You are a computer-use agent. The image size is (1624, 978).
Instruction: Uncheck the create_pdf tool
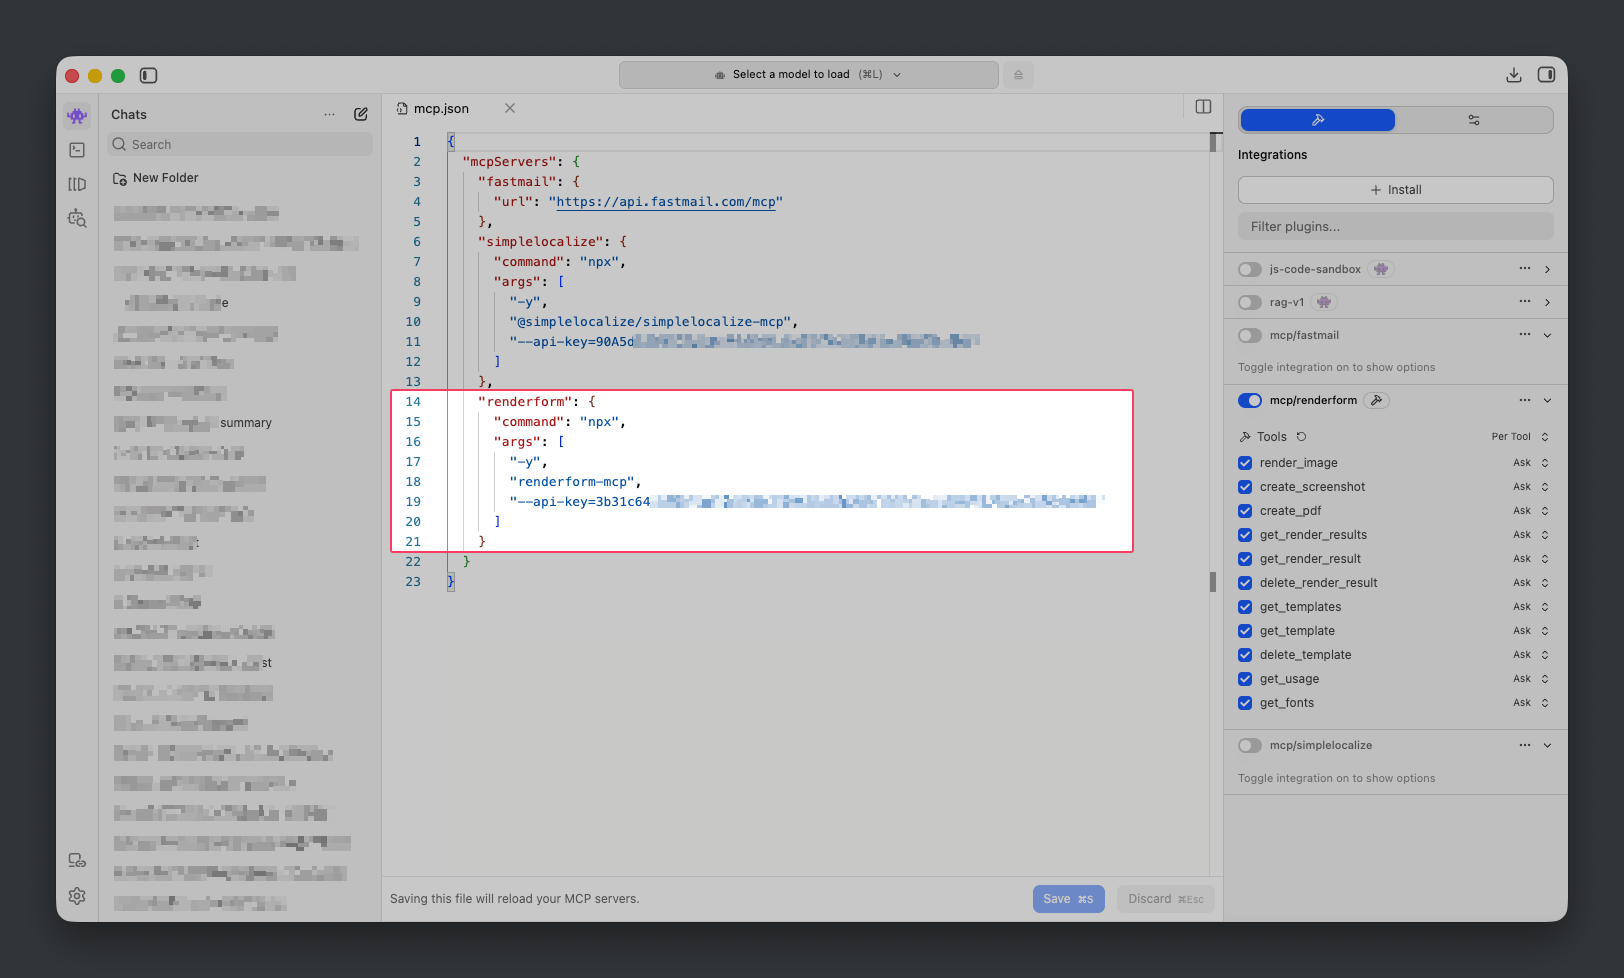[1245, 511]
